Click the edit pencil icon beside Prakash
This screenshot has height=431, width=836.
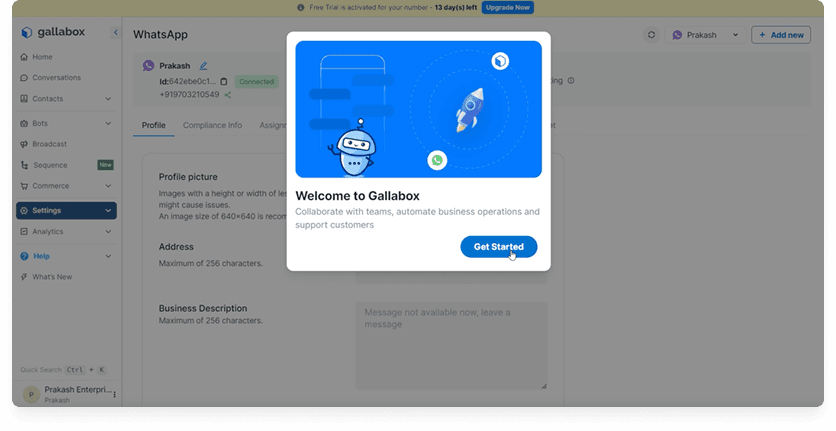click(203, 66)
